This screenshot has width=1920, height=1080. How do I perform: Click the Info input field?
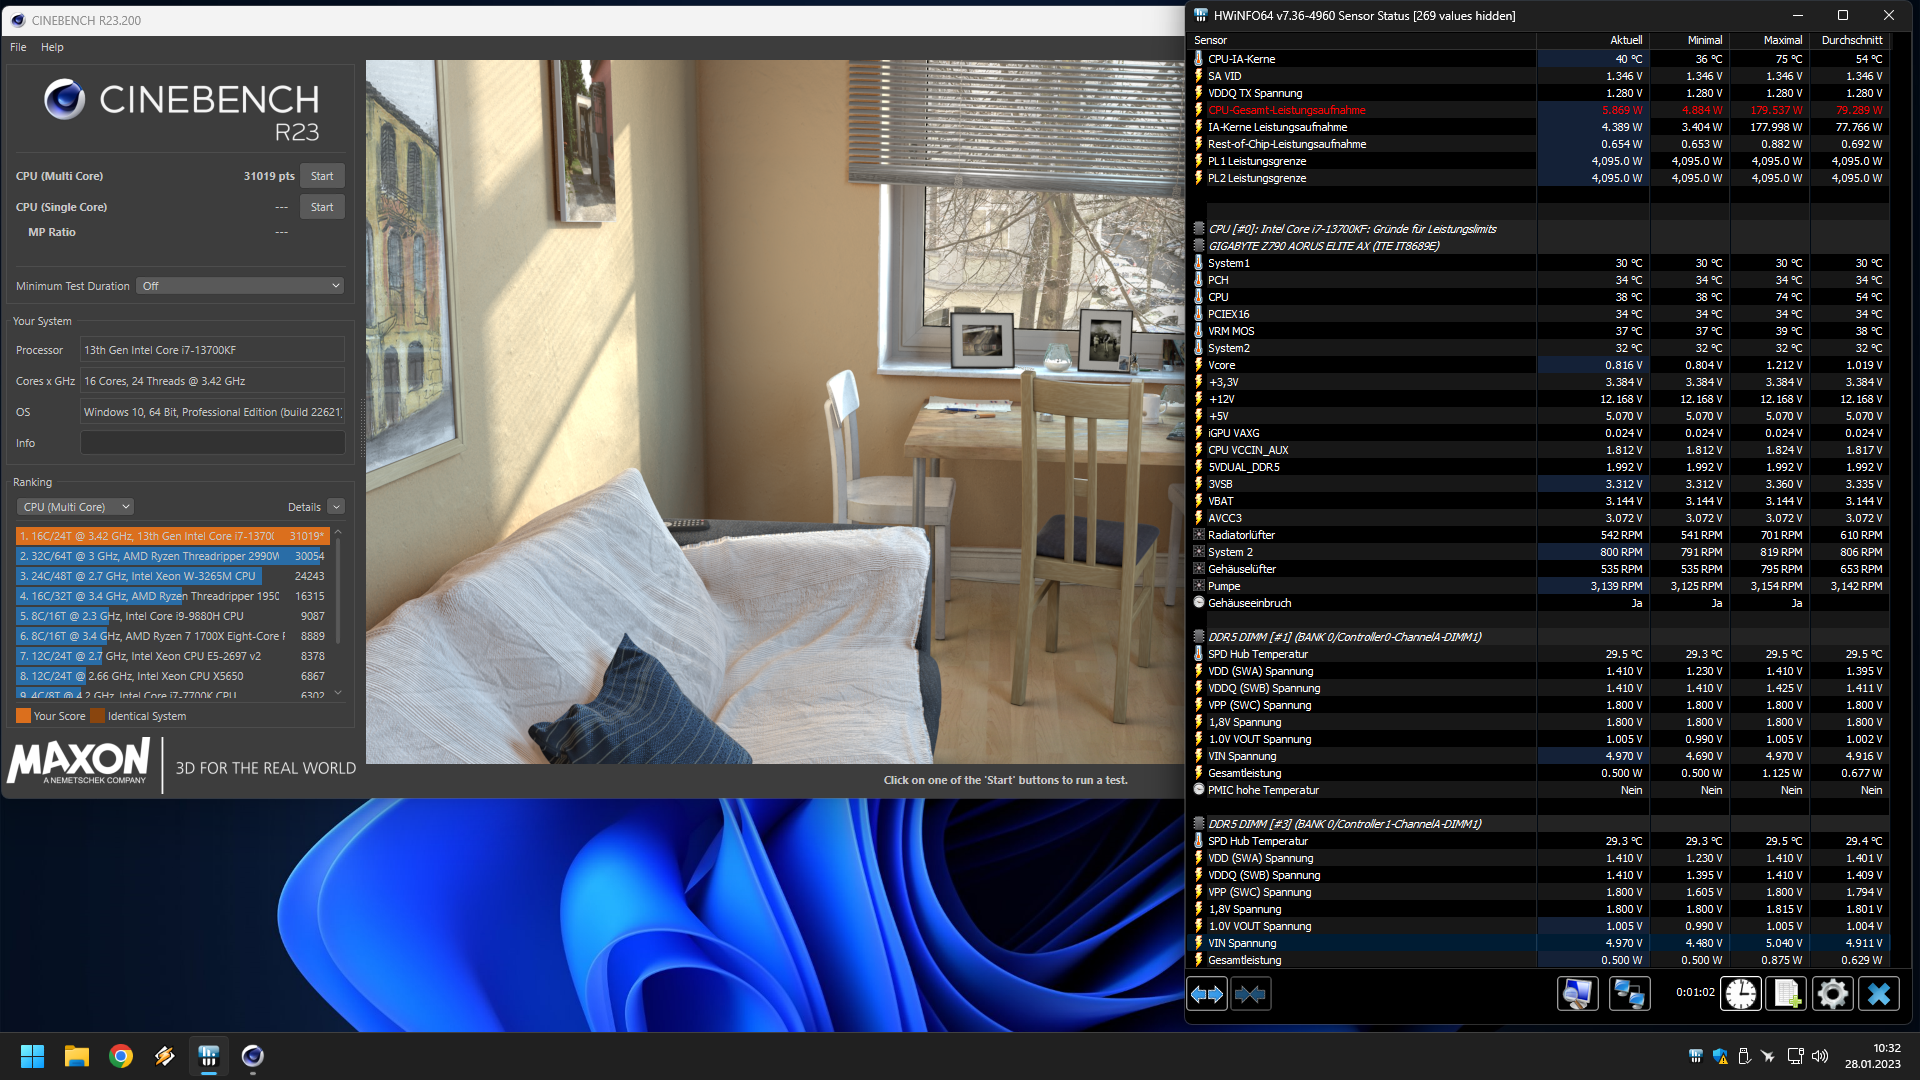click(212, 443)
